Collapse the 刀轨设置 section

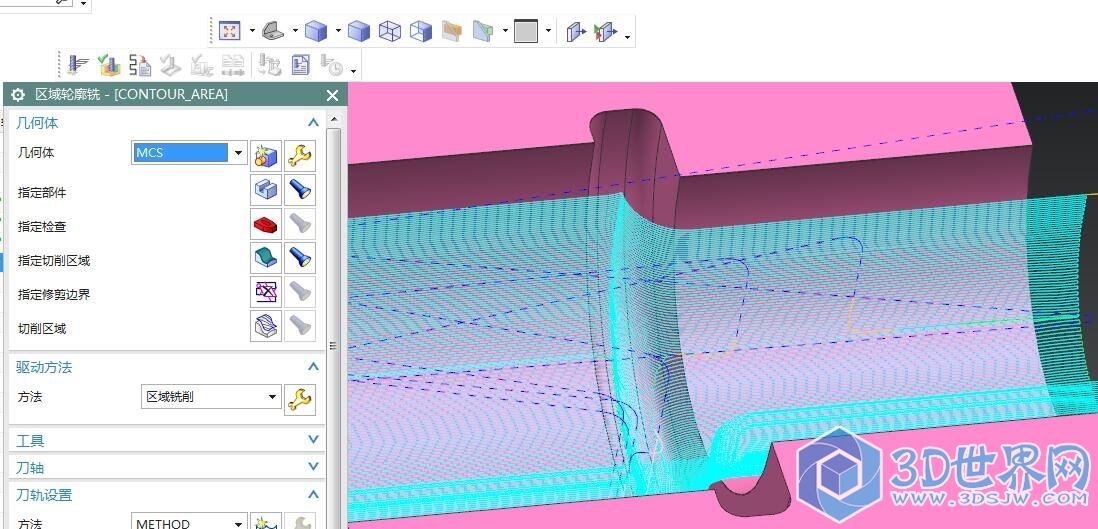pyautogui.click(x=313, y=494)
